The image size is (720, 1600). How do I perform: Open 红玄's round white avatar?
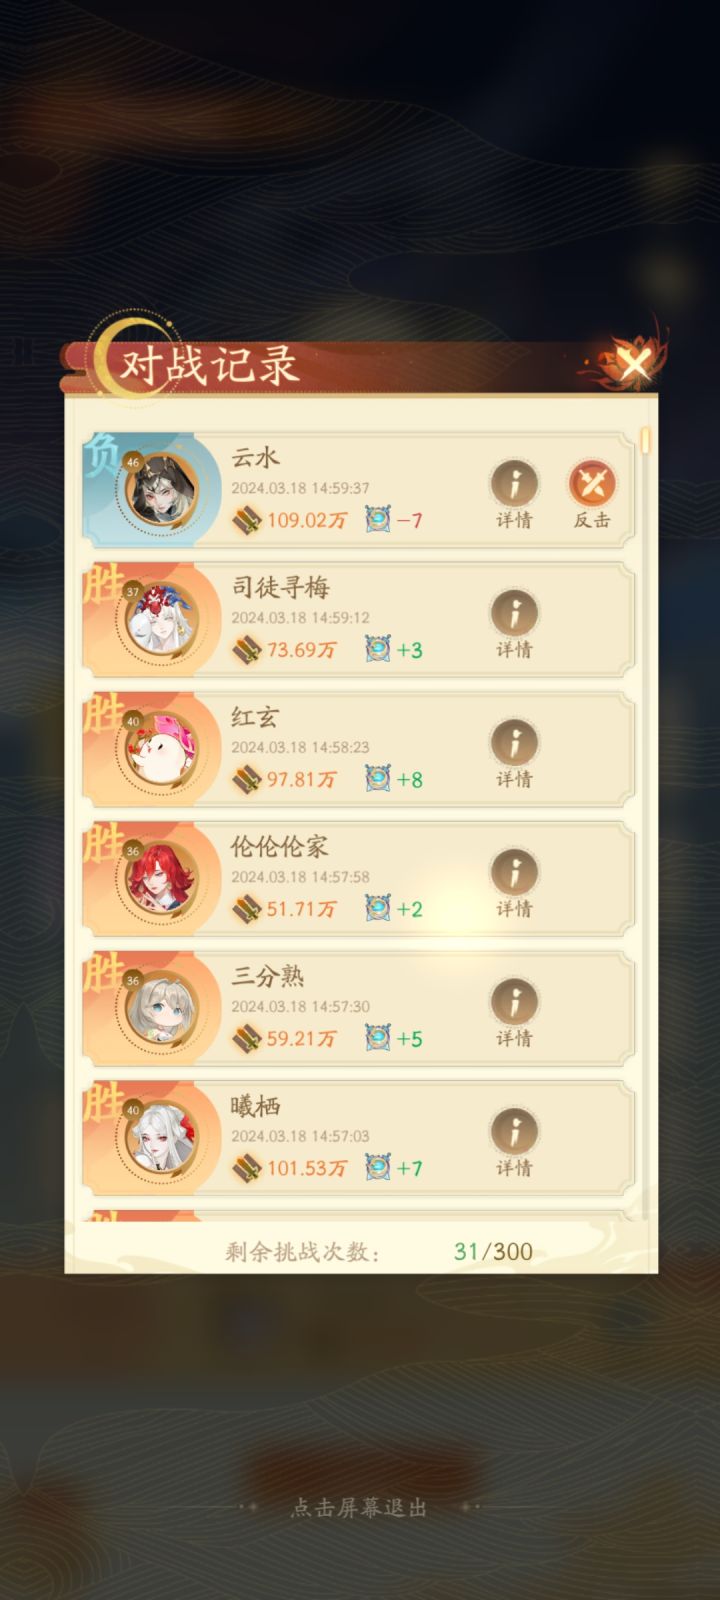(x=160, y=749)
